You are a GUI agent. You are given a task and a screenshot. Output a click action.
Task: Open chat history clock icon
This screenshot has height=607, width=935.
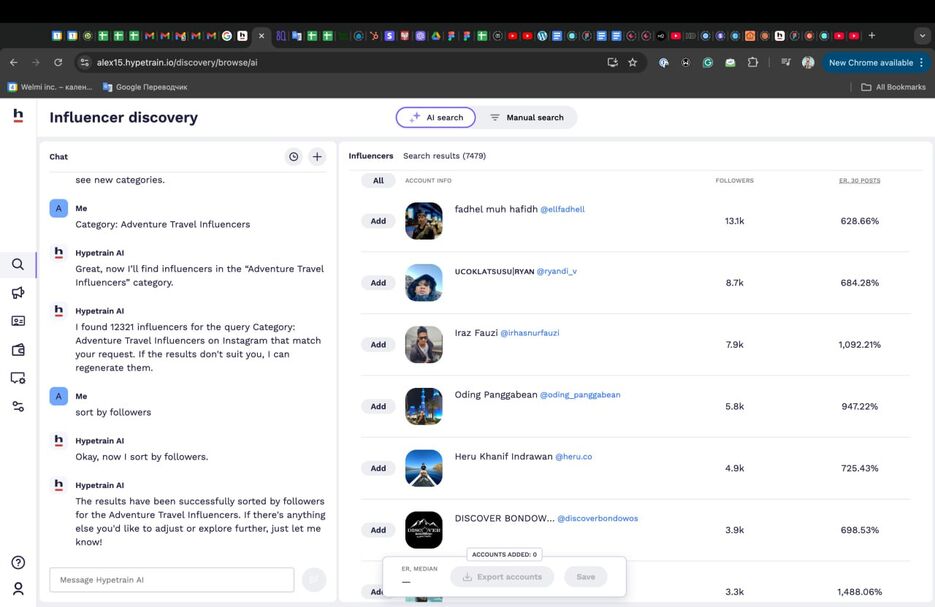tap(293, 157)
